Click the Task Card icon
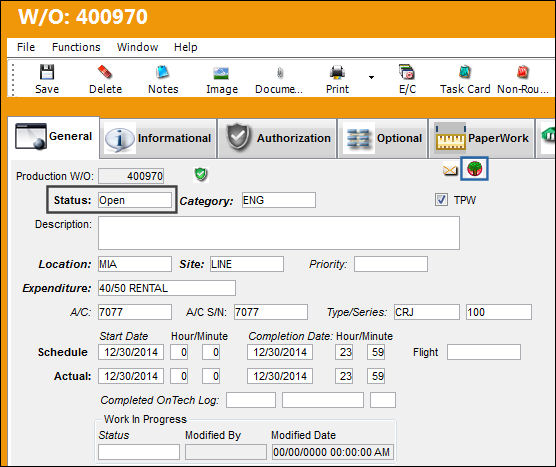Viewport: 556px width, 467px height. [465, 72]
